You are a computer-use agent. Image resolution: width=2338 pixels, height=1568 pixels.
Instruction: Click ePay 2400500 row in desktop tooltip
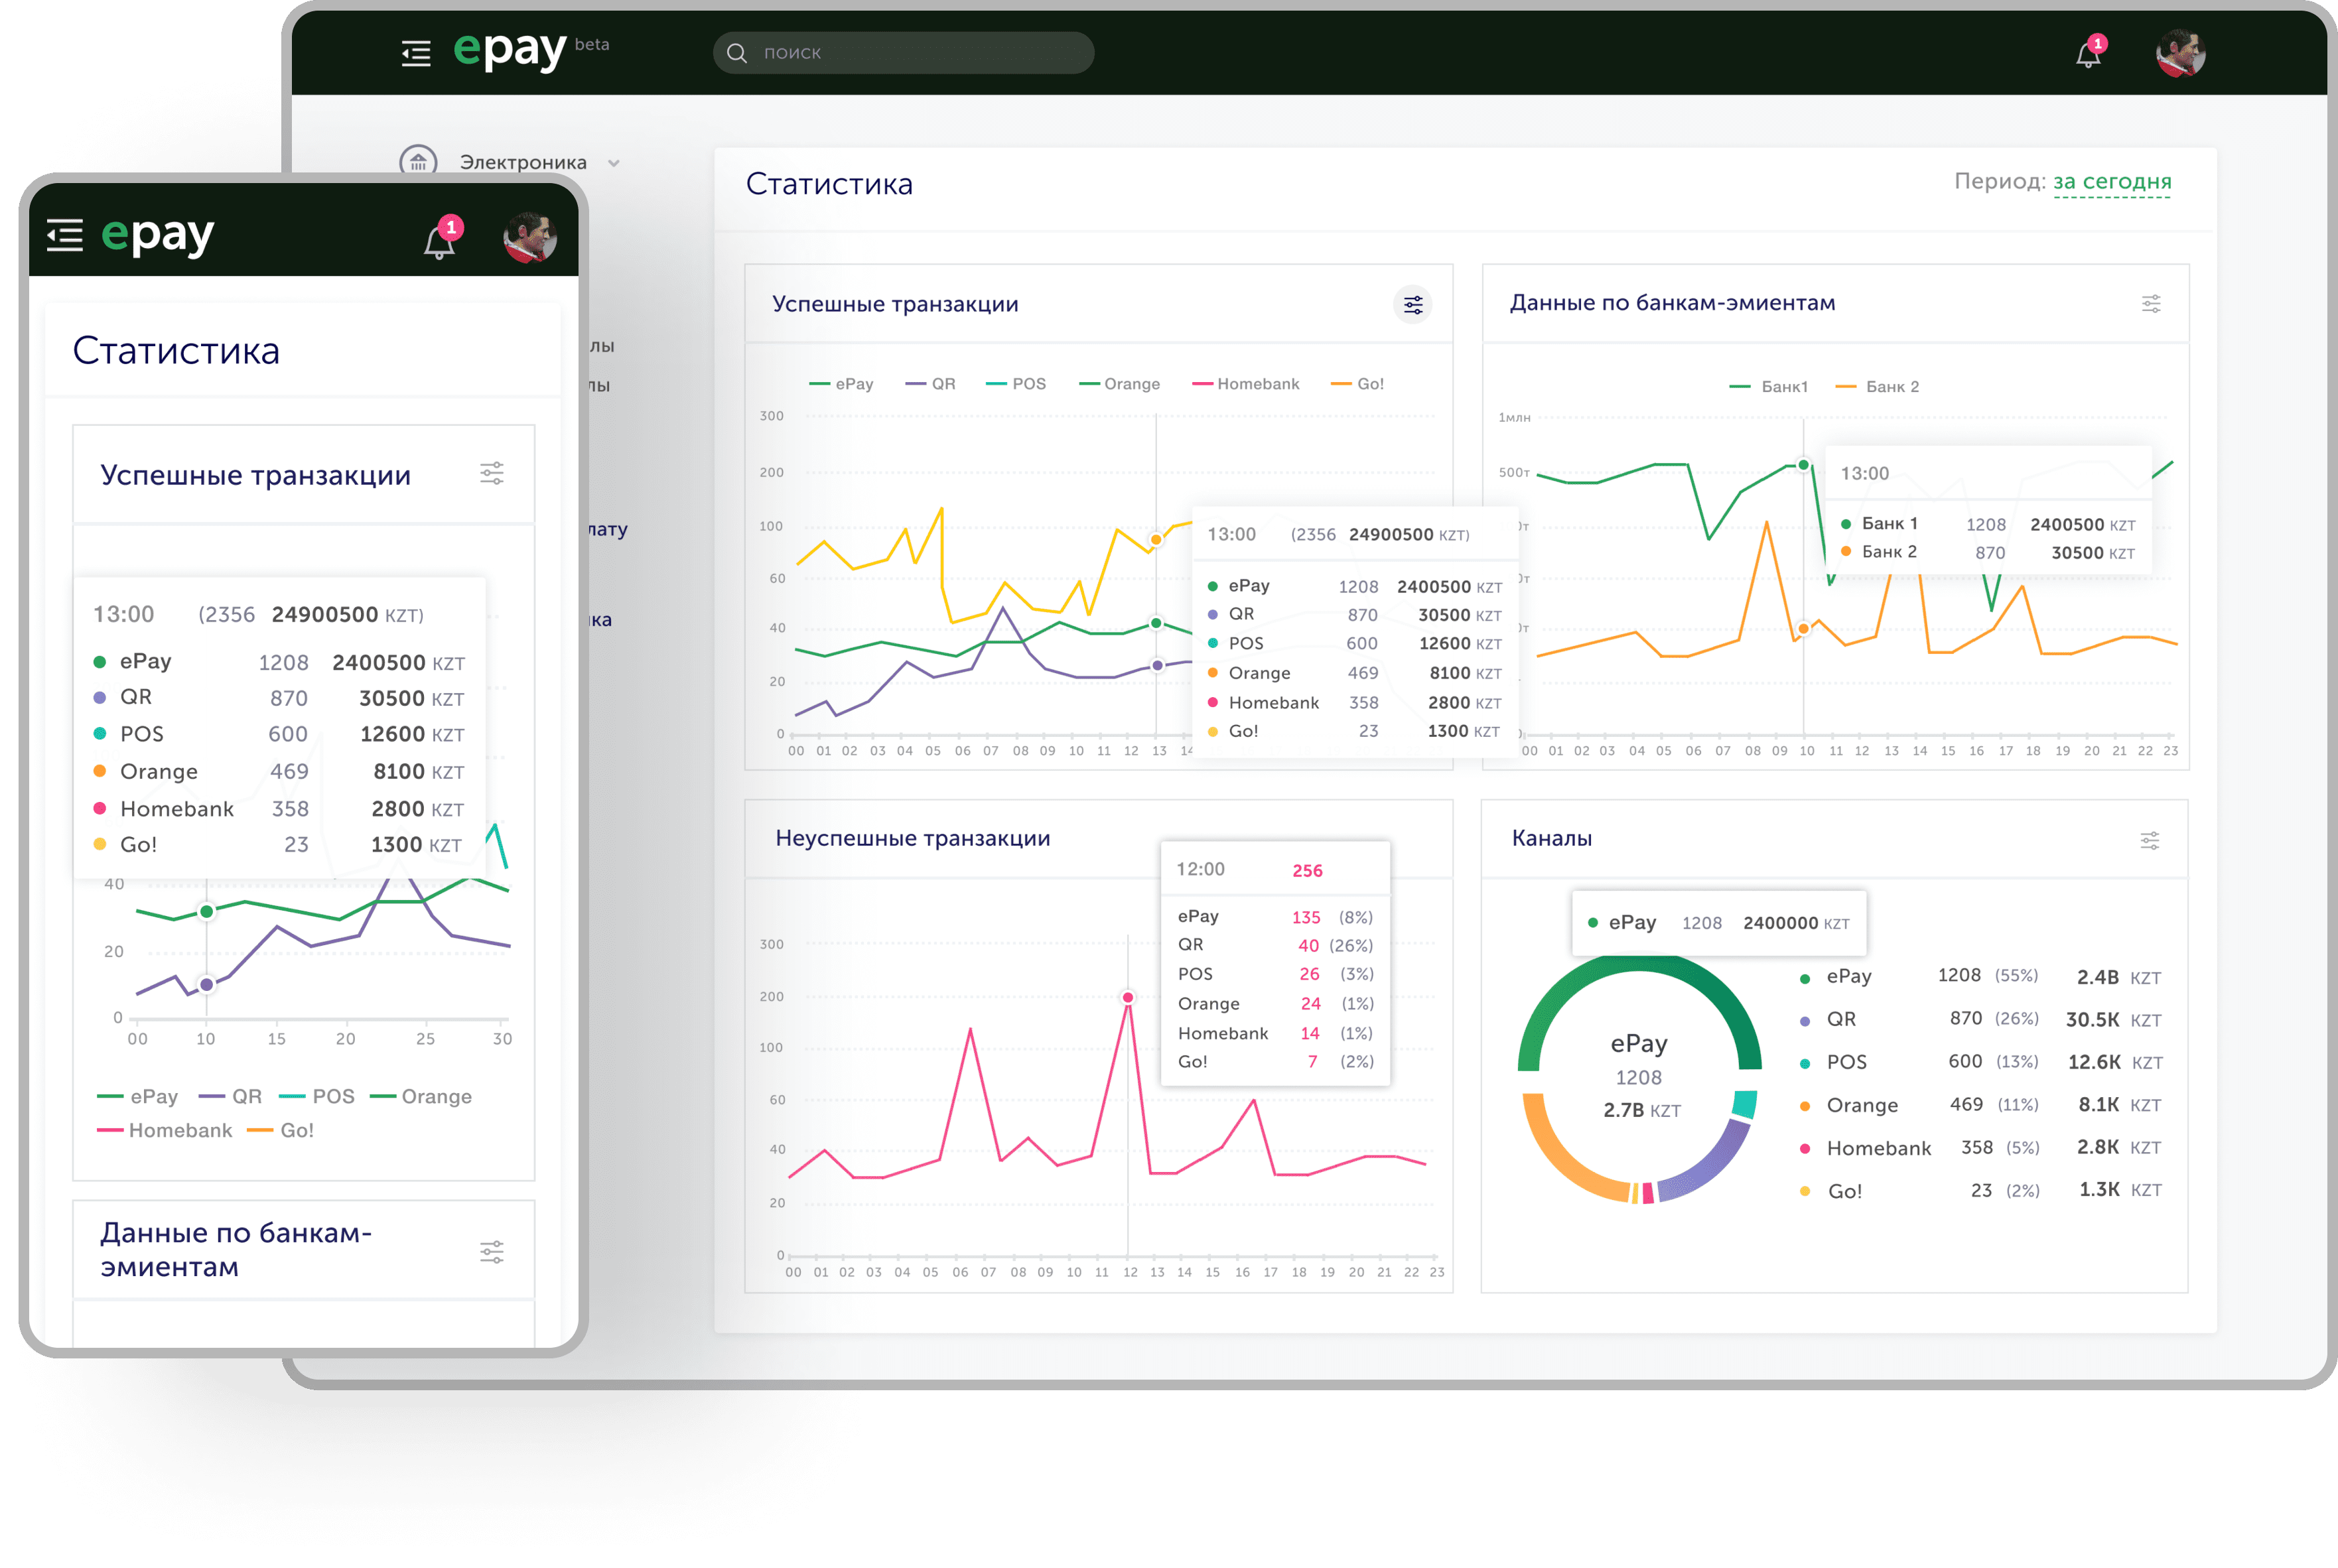1355,586
